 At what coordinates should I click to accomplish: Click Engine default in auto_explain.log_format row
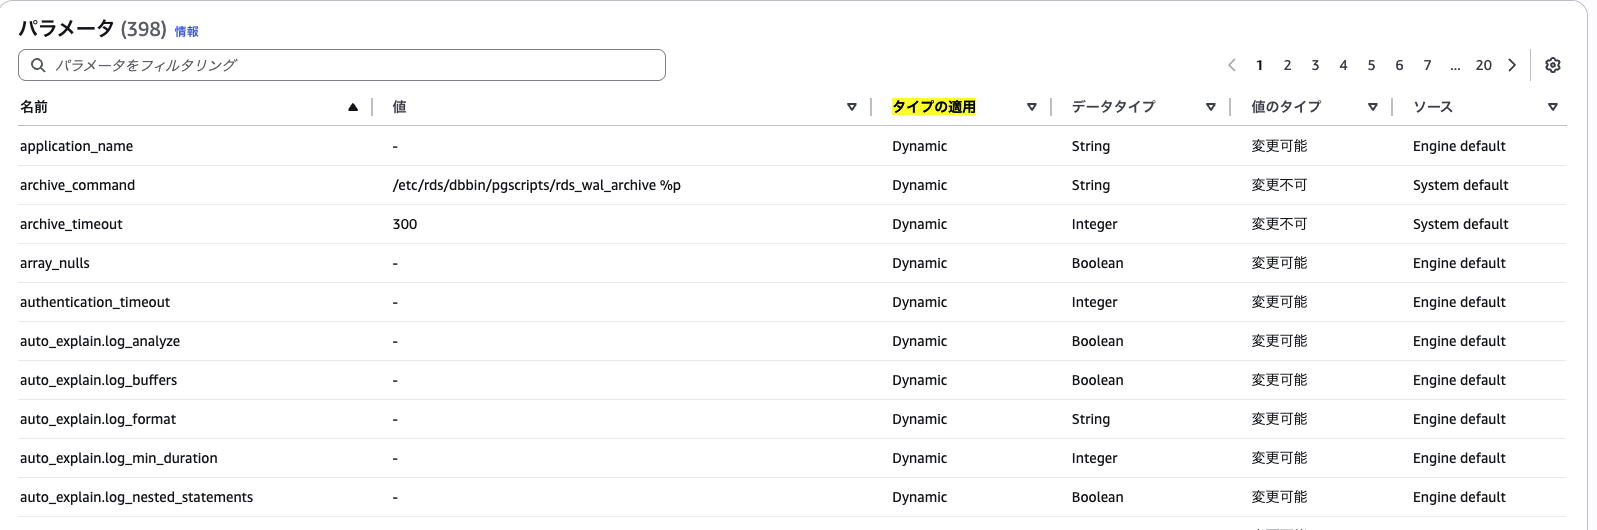[x=1459, y=419]
